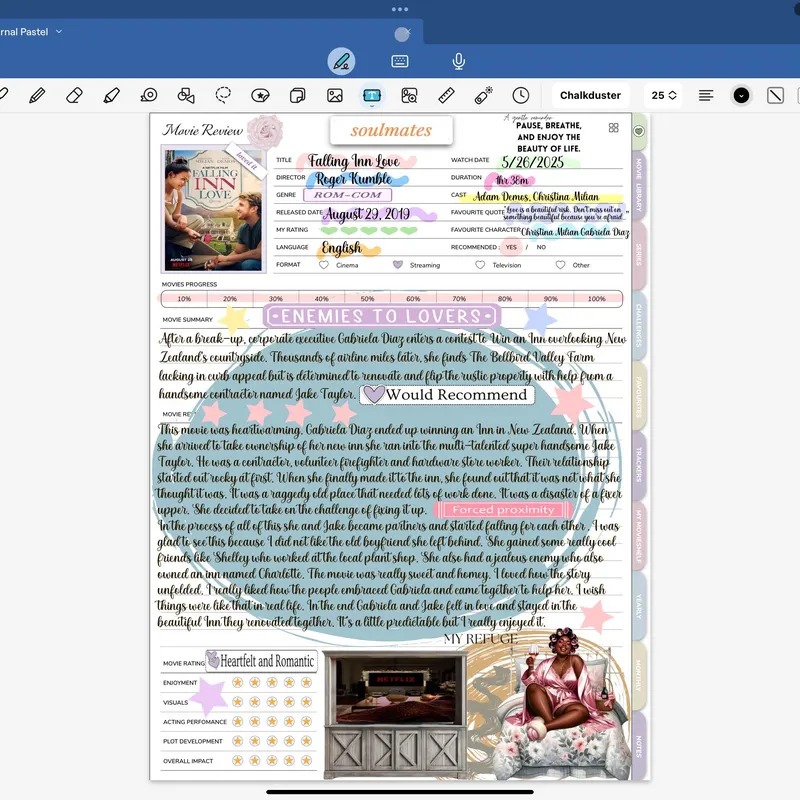This screenshot has width=800, height=800.
Task: Select the highlighter tool
Action: (112, 95)
